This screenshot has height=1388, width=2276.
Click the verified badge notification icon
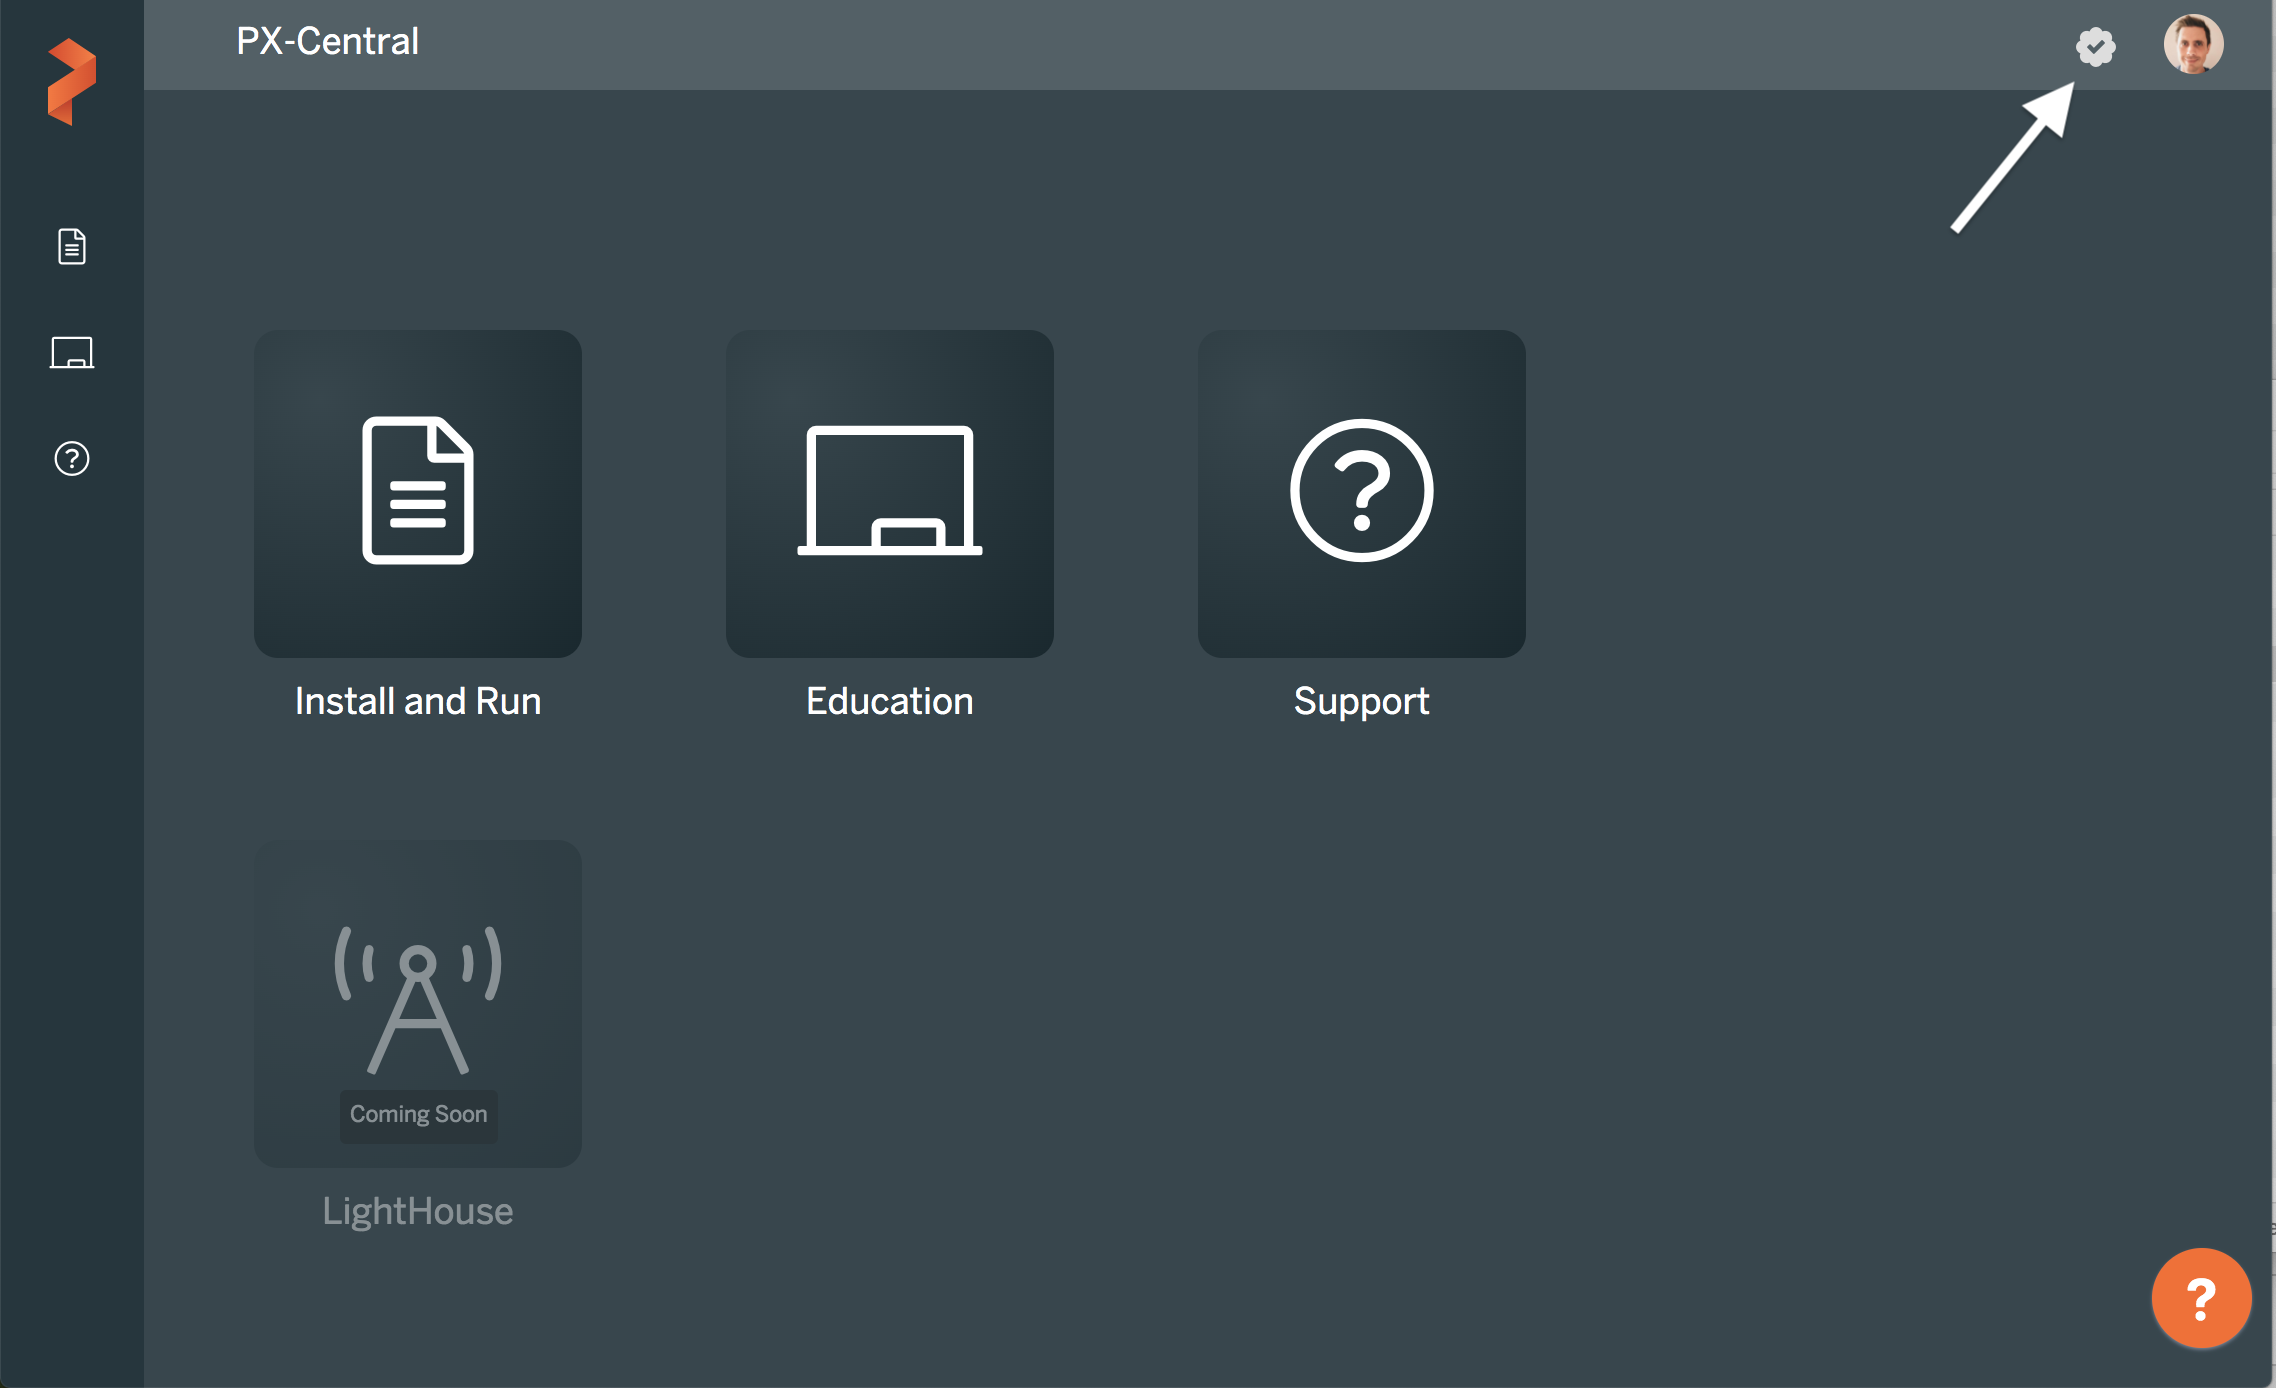(x=2096, y=42)
